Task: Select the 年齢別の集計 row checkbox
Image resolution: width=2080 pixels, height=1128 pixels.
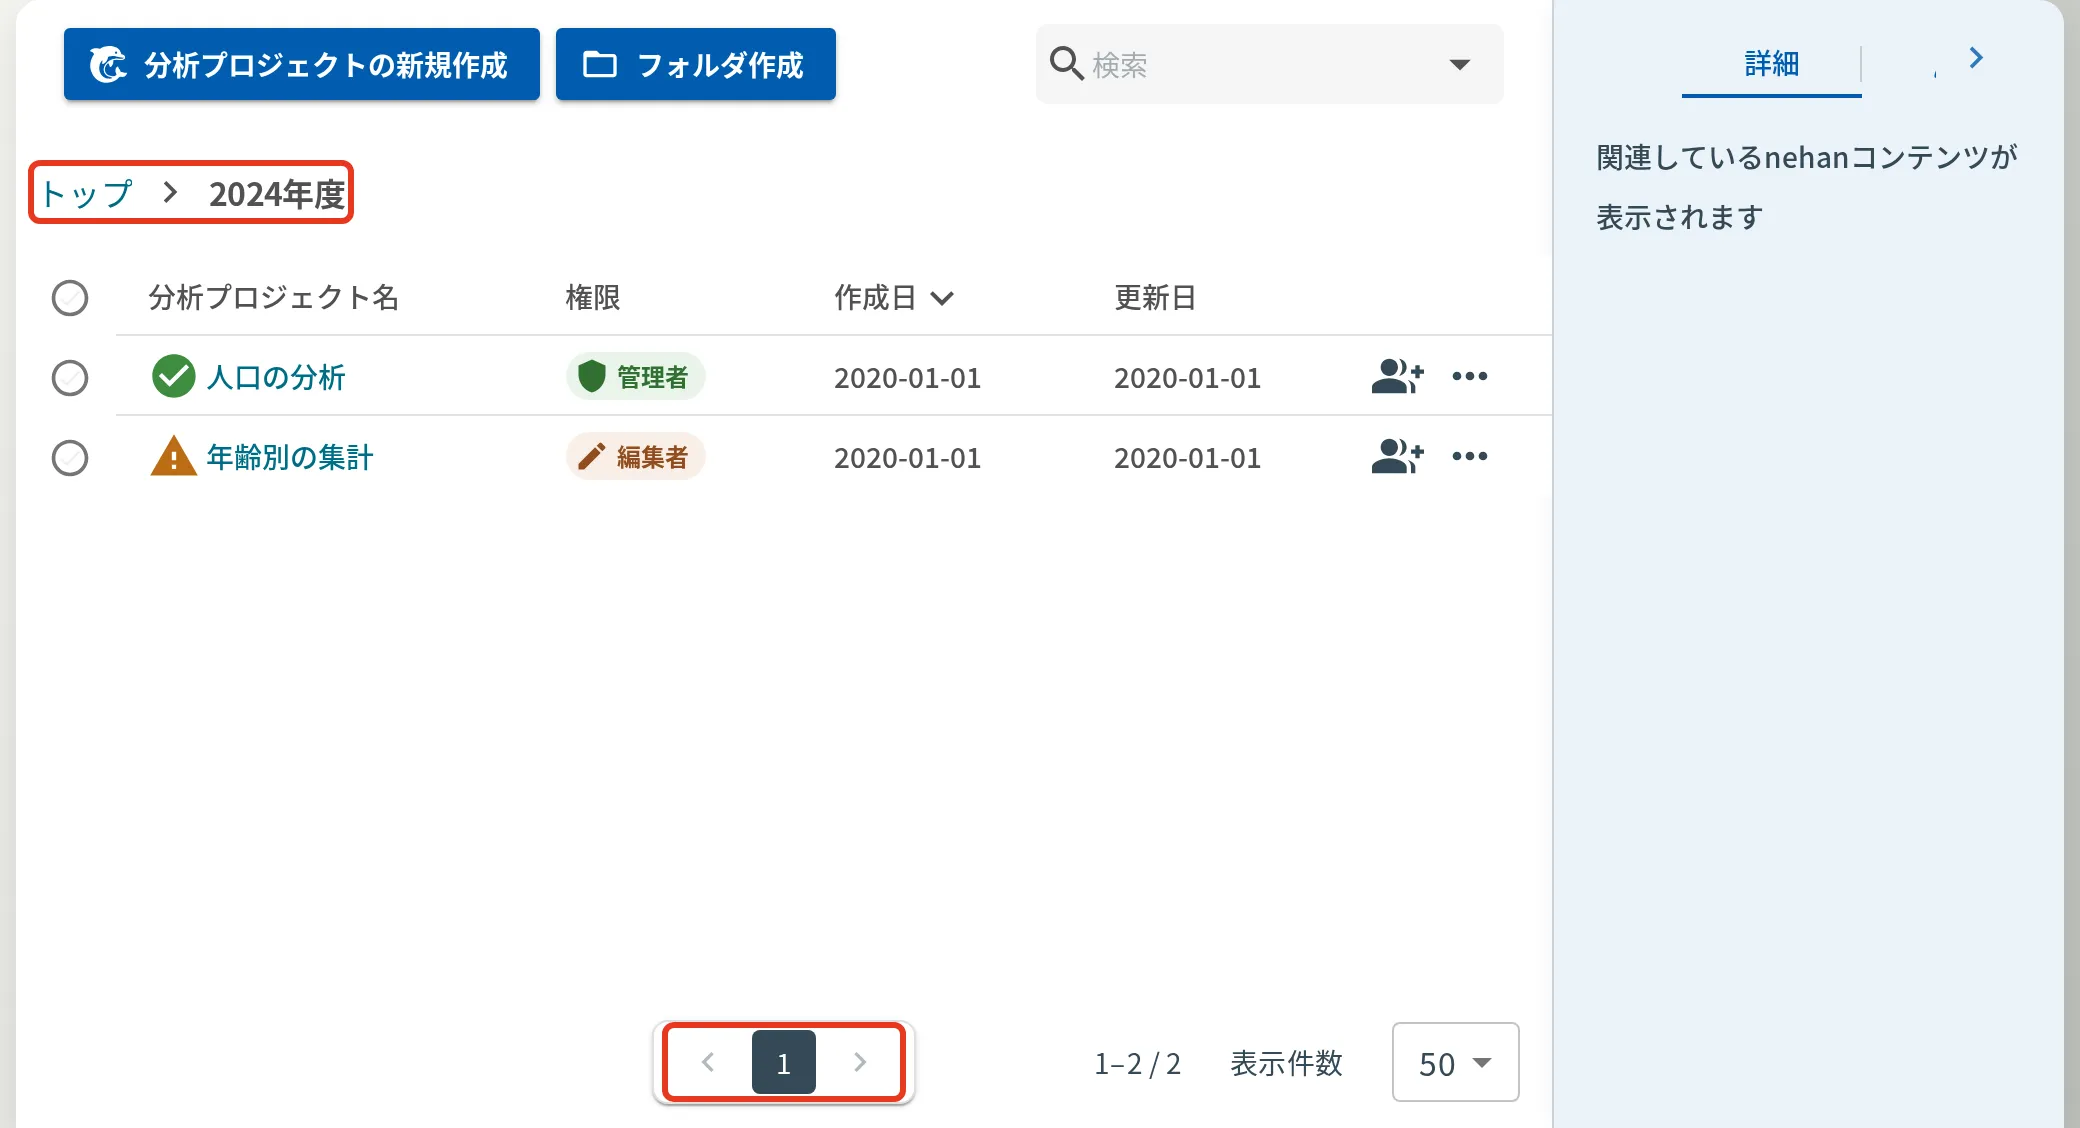Action: pos(70,458)
